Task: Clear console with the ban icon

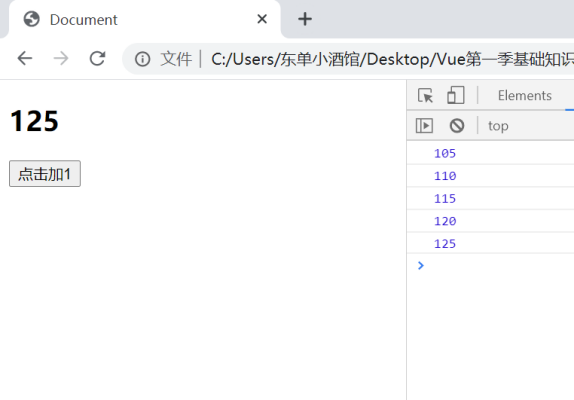Action: tap(457, 126)
